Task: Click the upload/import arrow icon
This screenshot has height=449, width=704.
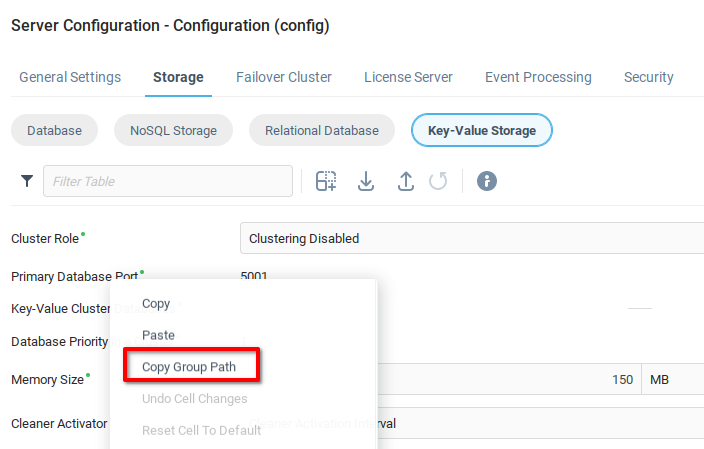Action: [405, 181]
